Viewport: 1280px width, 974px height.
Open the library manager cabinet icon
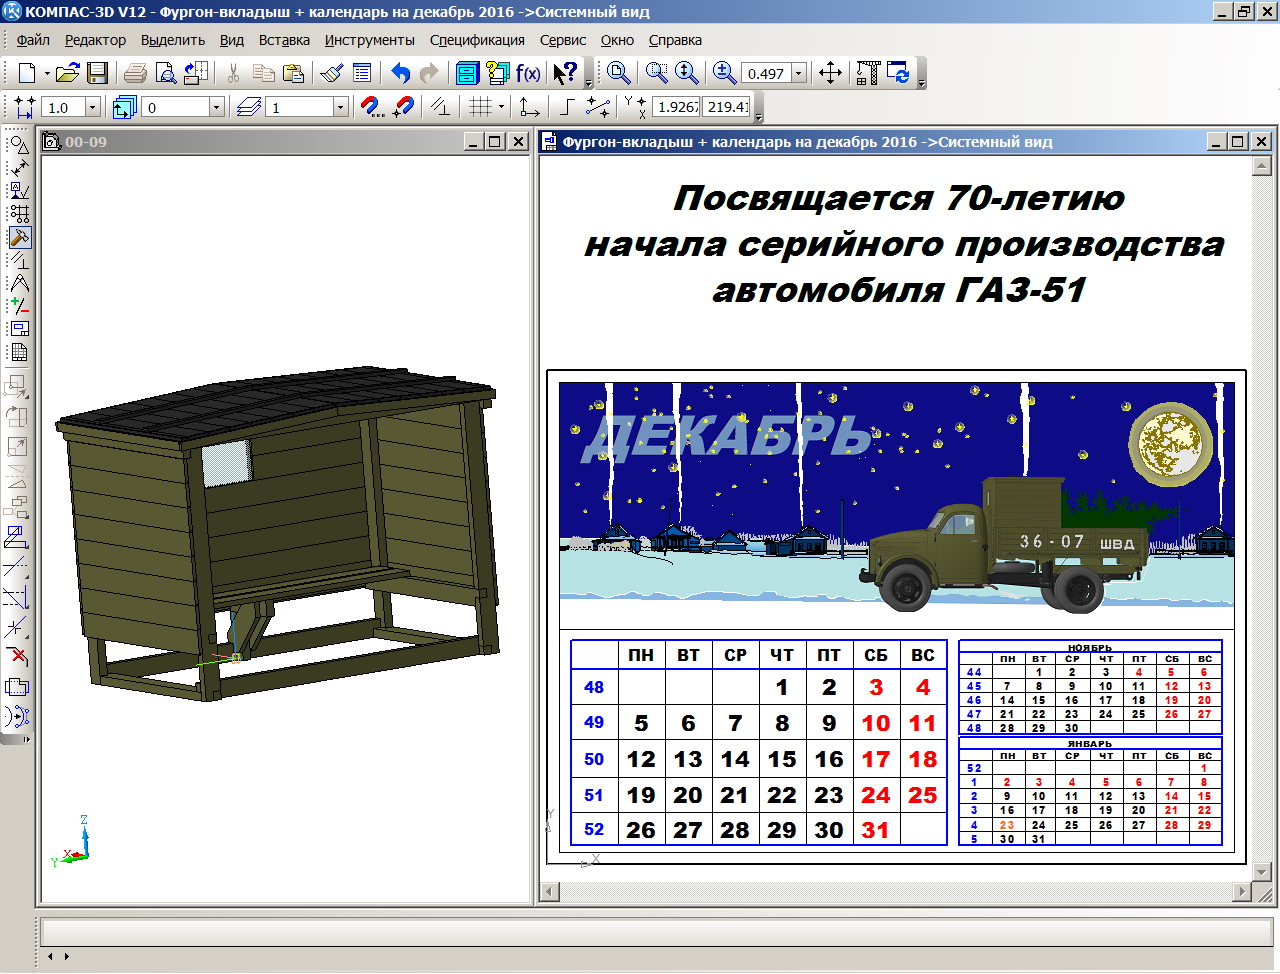pos(467,73)
